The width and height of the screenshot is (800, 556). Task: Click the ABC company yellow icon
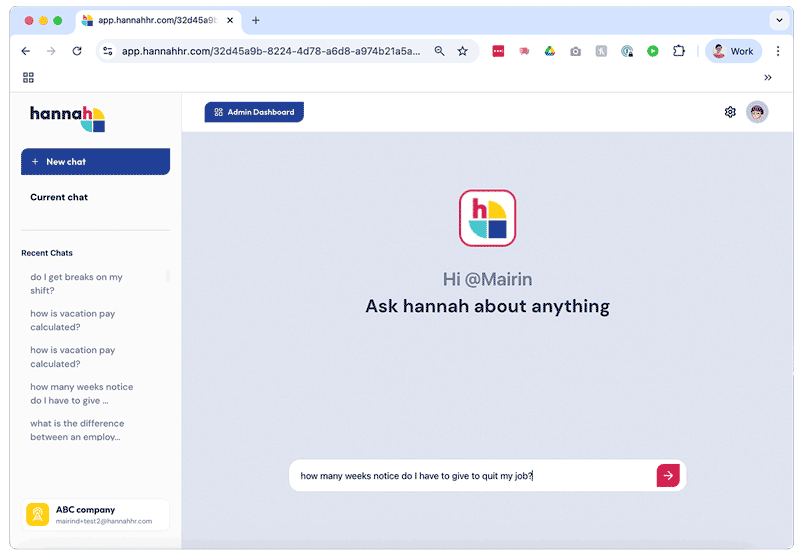tap(37, 514)
